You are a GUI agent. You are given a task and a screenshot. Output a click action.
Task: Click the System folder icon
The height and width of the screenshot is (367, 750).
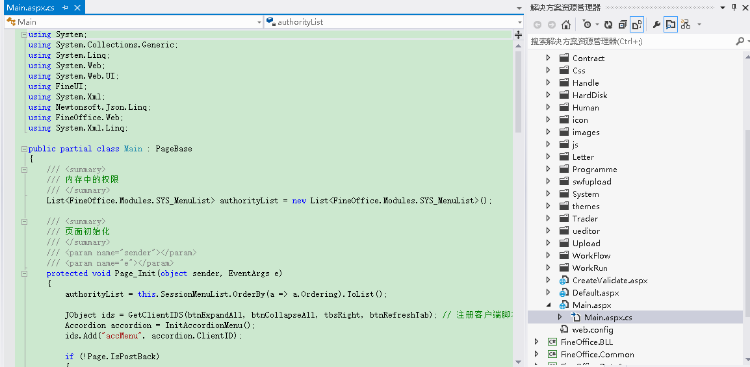[563, 194]
